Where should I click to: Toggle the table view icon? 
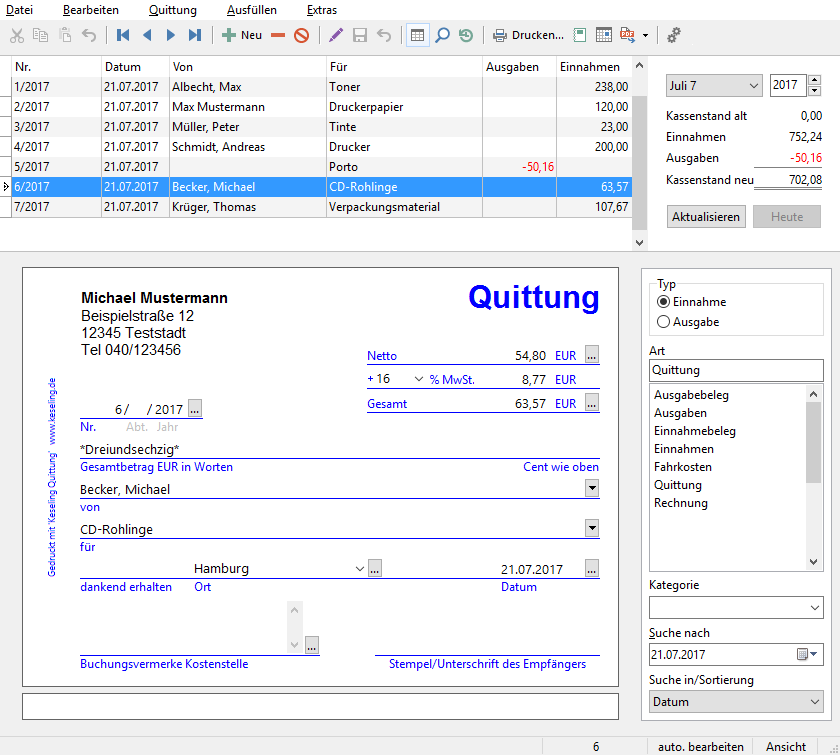coord(418,35)
